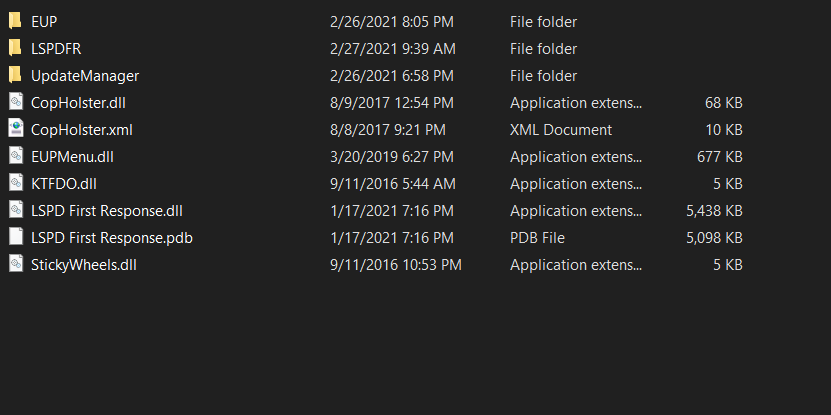Click the CopHolster.xml document icon
This screenshot has height=415, width=831.
(x=15, y=129)
